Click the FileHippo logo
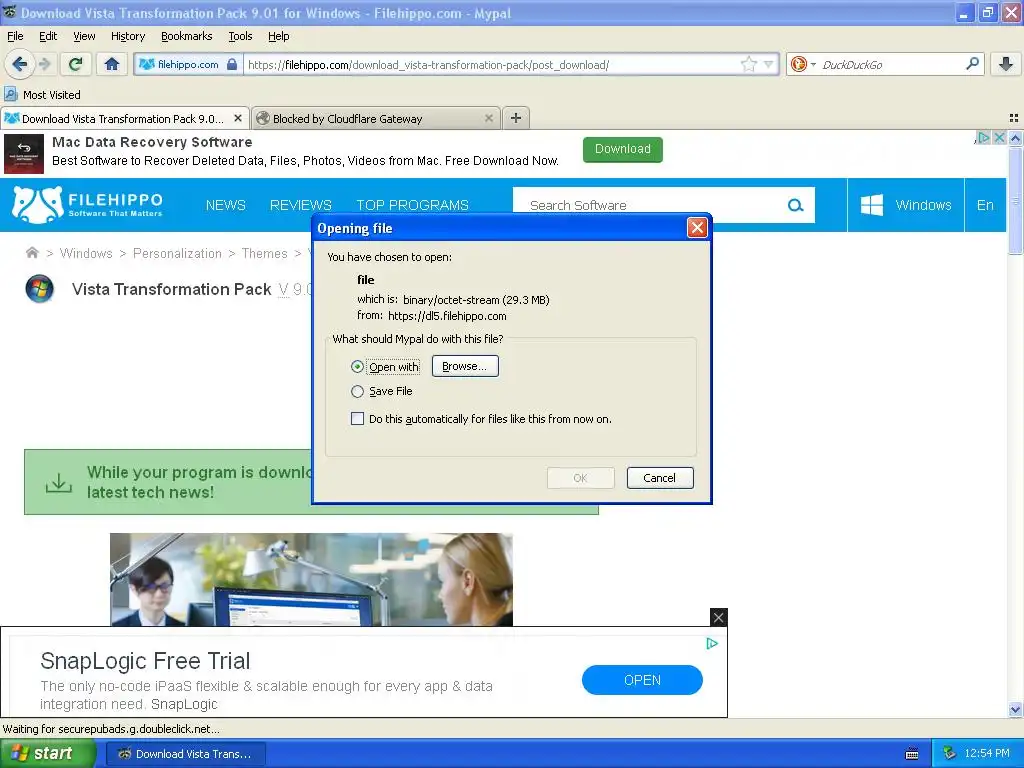 [88, 204]
